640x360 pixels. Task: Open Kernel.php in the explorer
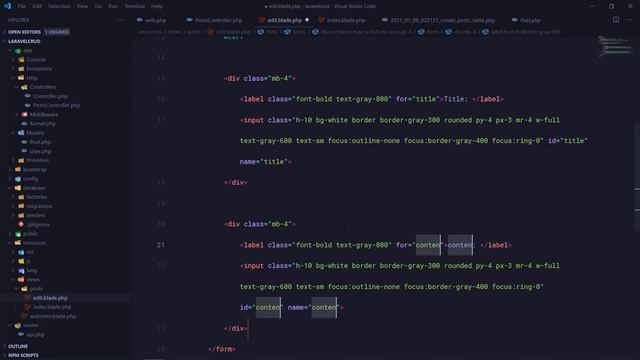pos(42,124)
